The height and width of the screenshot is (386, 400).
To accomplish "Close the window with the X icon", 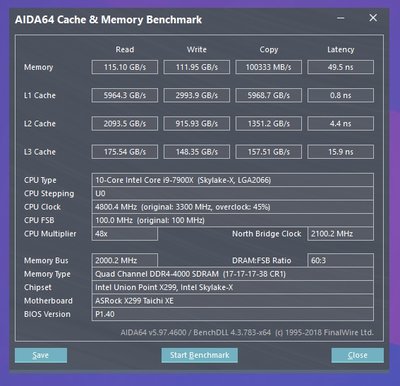I will tap(373, 18).
